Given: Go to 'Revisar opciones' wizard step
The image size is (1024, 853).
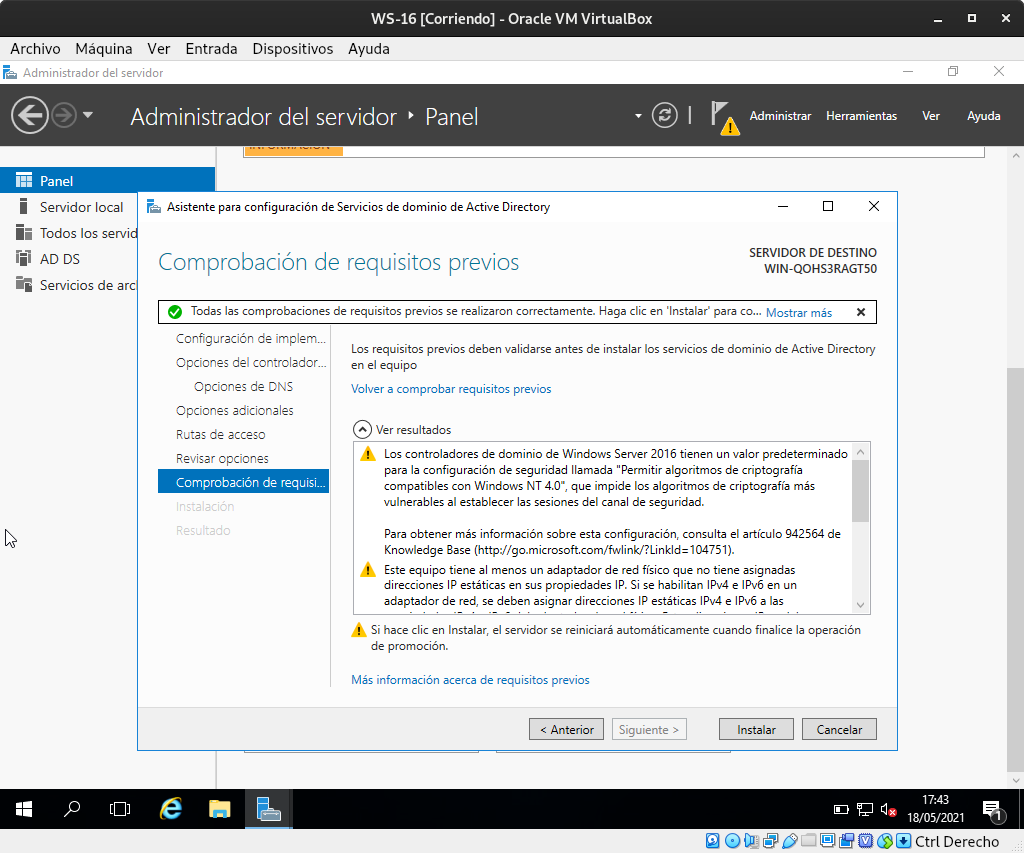Looking at the screenshot, I should click(222, 459).
